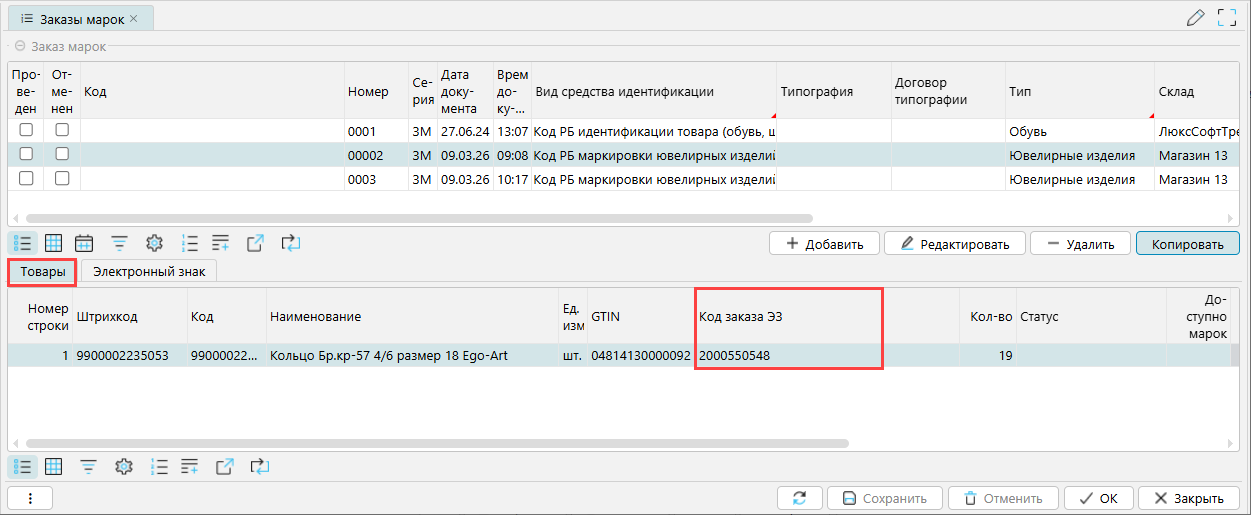Click the upper table horizontal scrollbar
The height and width of the screenshot is (515, 1251).
pos(420,217)
